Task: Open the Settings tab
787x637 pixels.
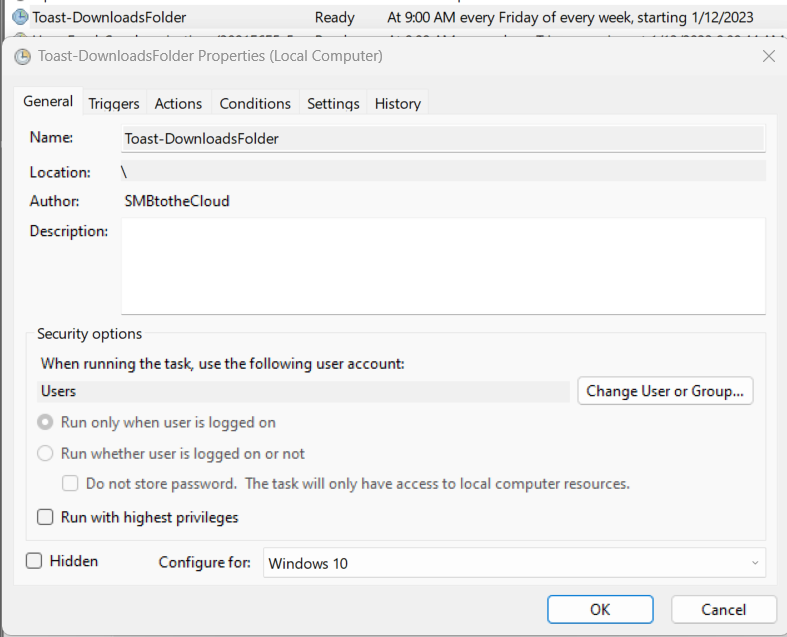Action: tap(333, 104)
